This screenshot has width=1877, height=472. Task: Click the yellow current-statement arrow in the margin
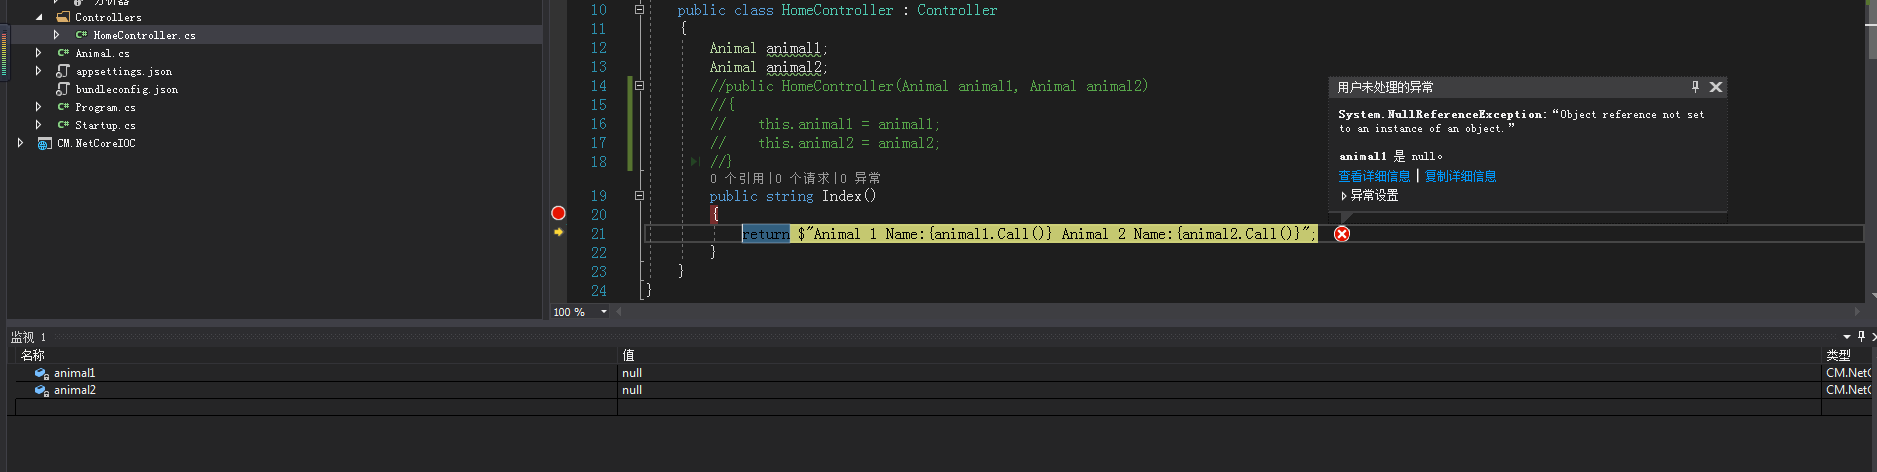coord(558,232)
